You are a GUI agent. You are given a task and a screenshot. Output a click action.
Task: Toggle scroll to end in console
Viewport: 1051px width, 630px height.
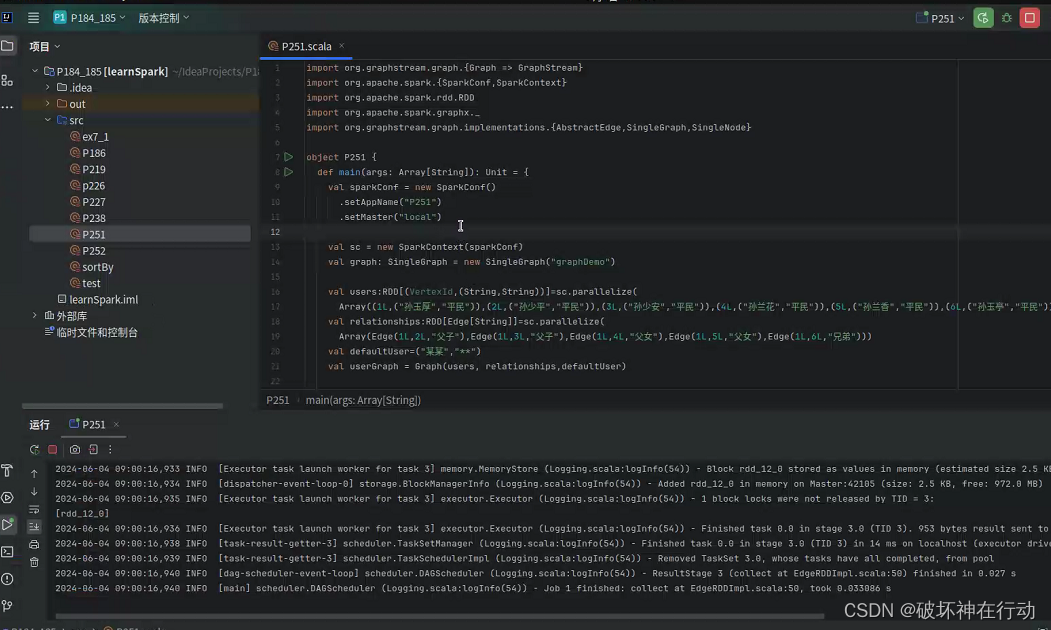click(34, 527)
